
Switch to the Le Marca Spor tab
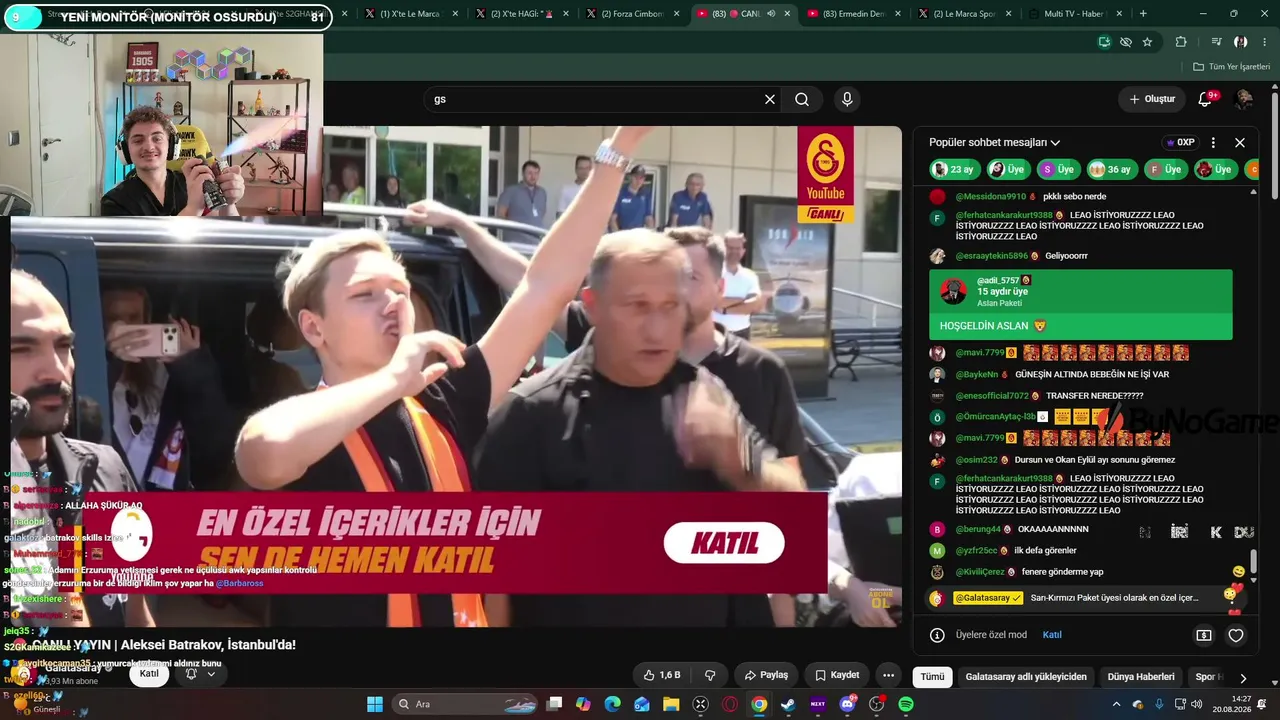(x=964, y=14)
